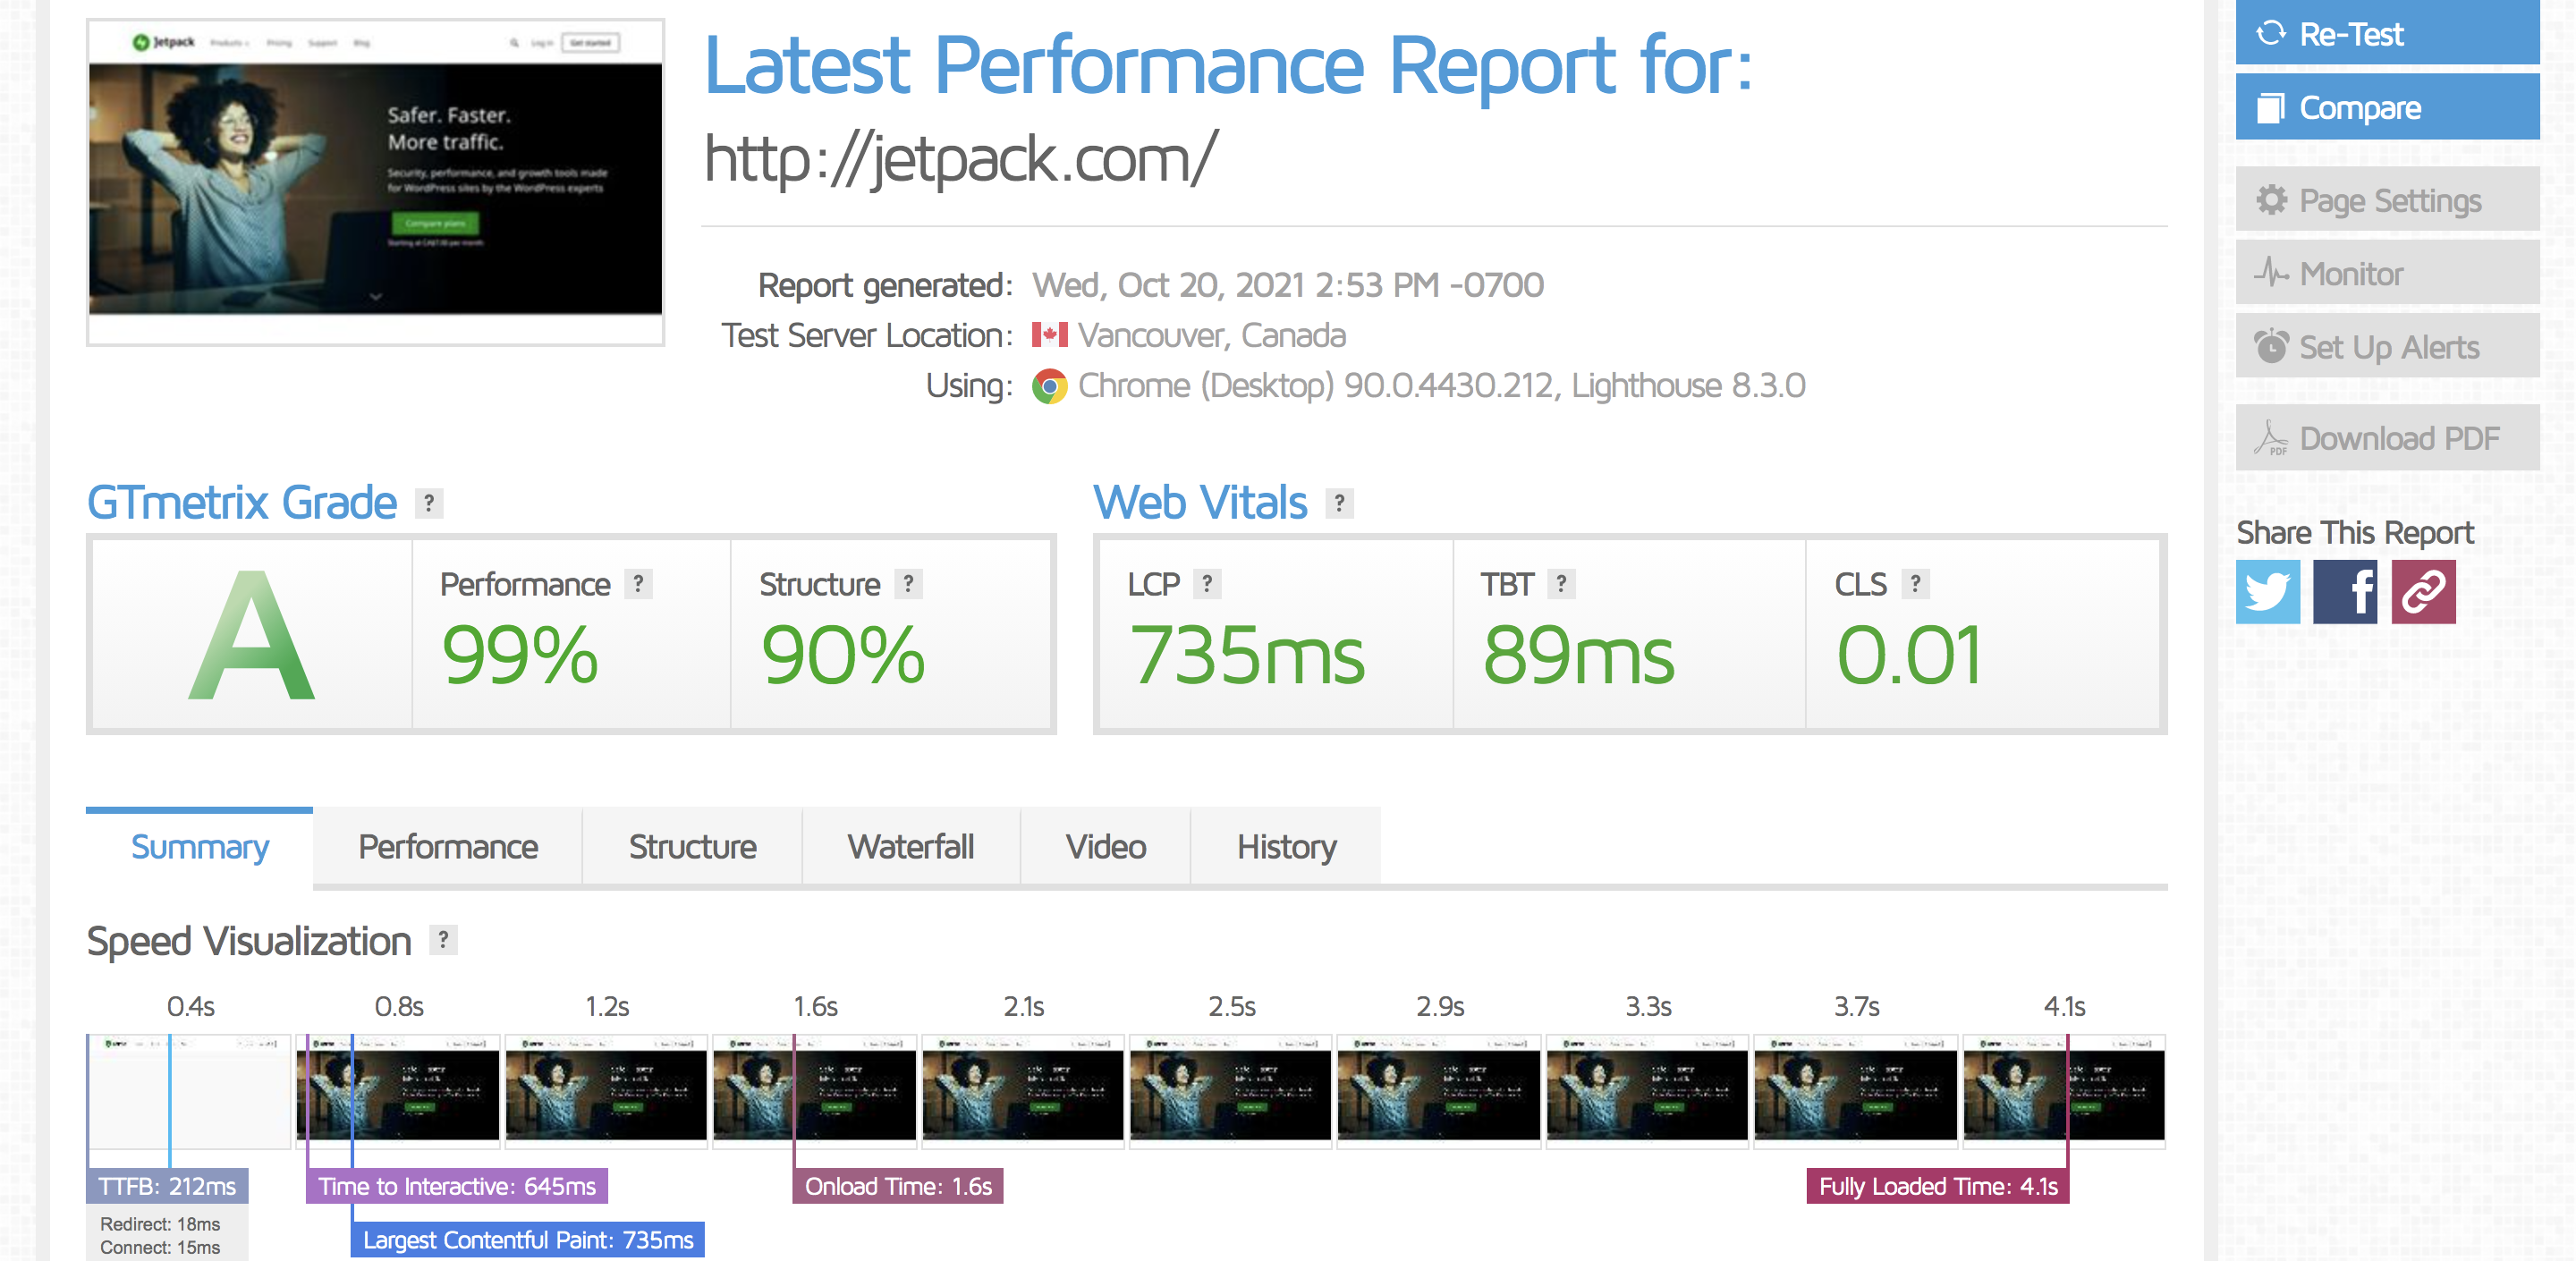The image size is (2576, 1261).
Task: Click the Page Settings gear icon
Action: [x=2273, y=199]
